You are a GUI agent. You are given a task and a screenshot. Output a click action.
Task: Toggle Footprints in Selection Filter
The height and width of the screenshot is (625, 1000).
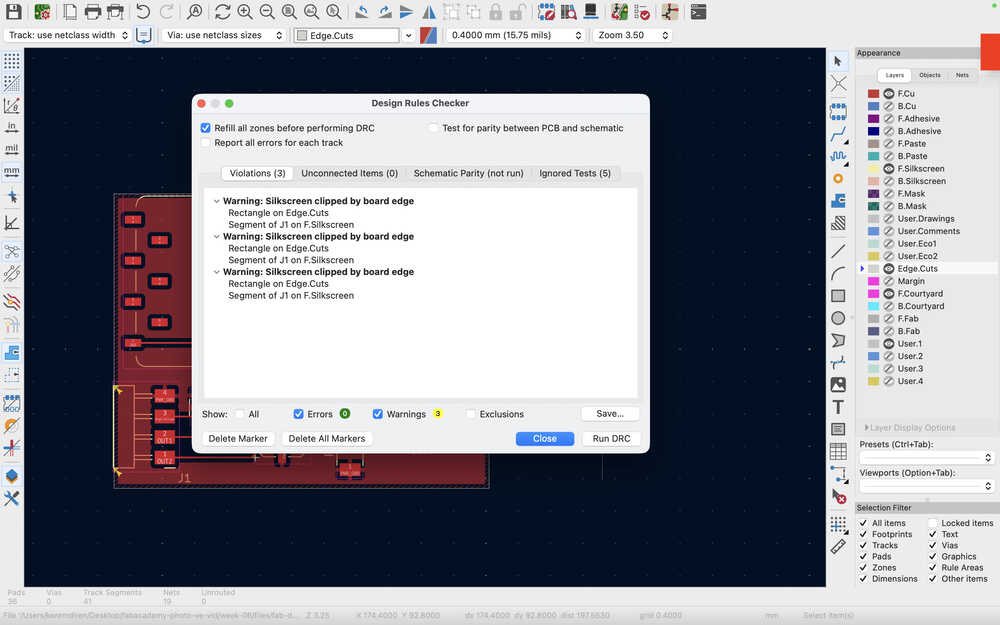point(863,534)
